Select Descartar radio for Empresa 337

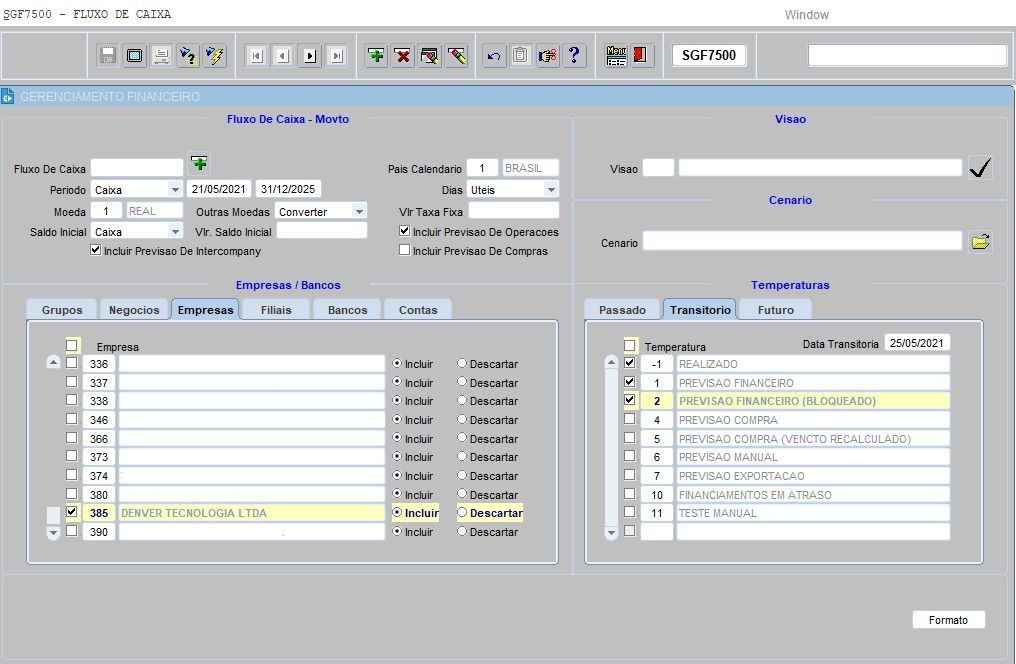click(462, 382)
